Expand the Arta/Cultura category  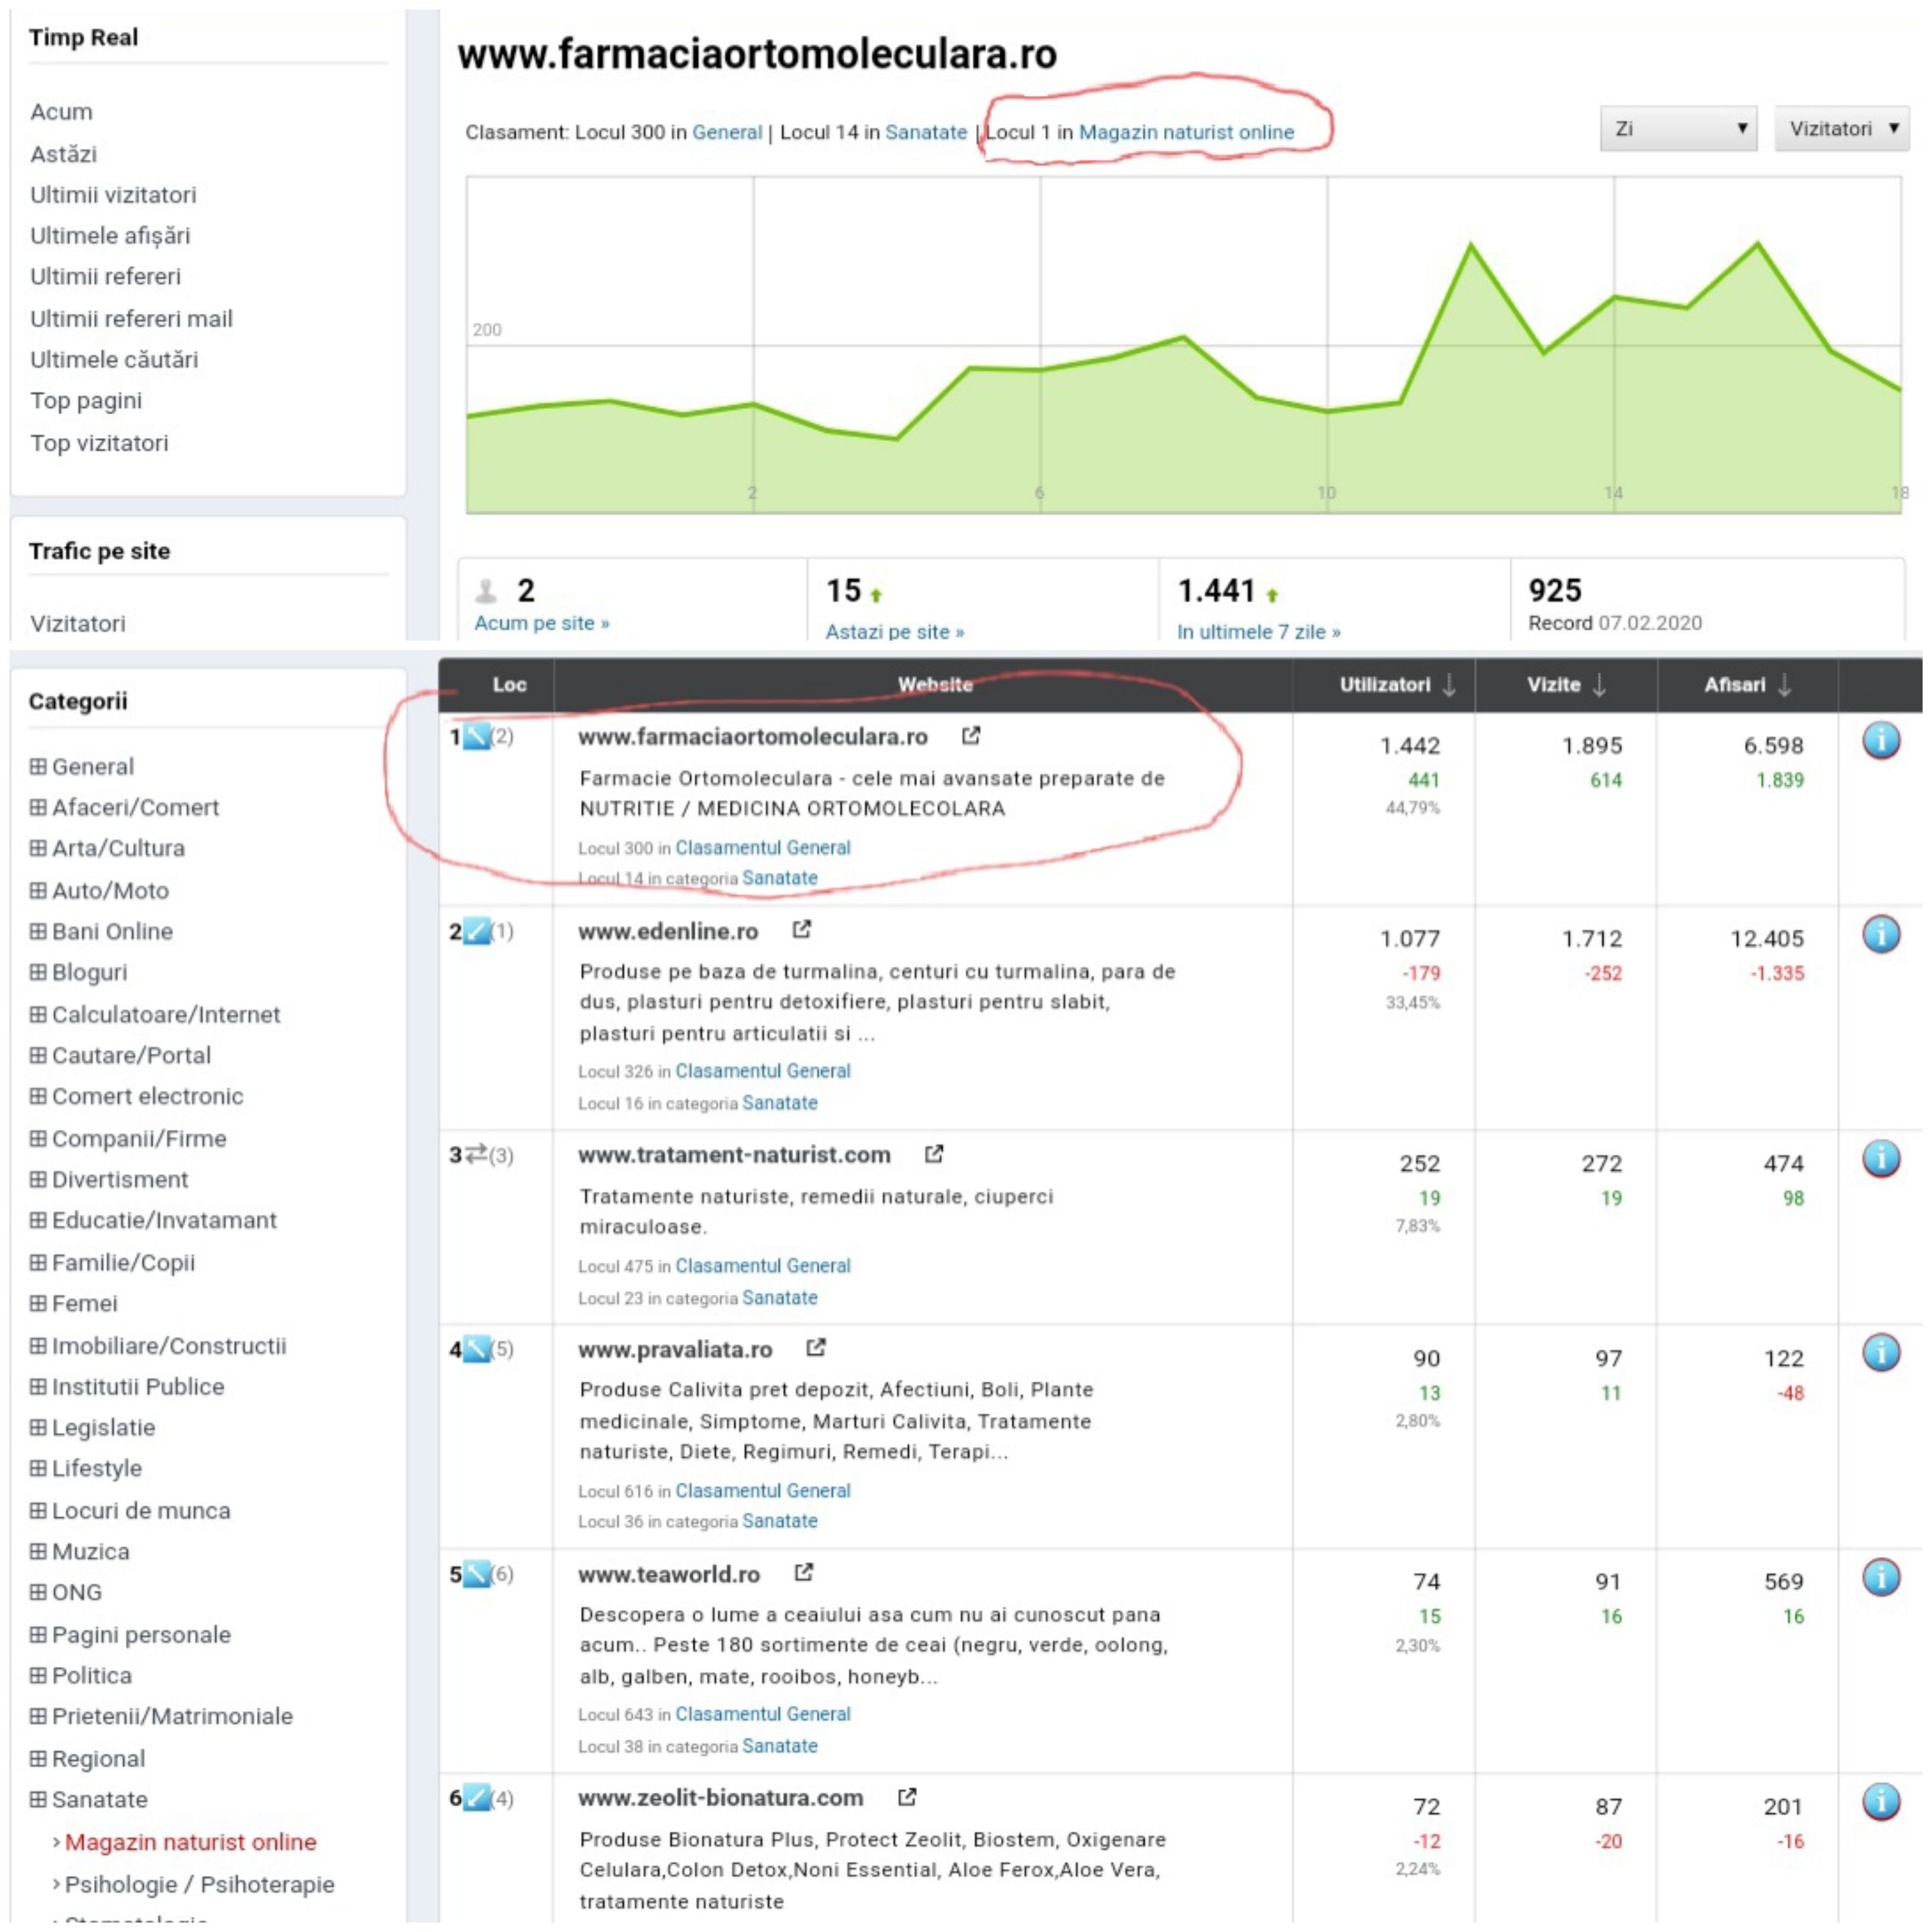(x=38, y=848)
